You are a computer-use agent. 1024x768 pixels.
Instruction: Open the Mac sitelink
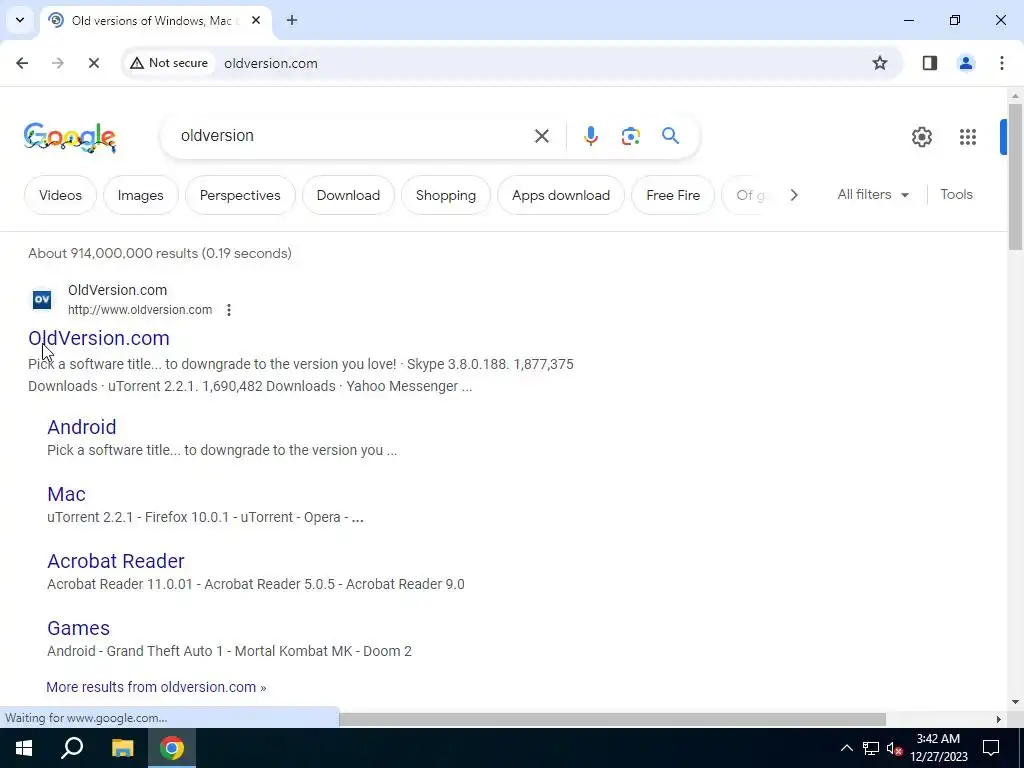coord(66,494)
